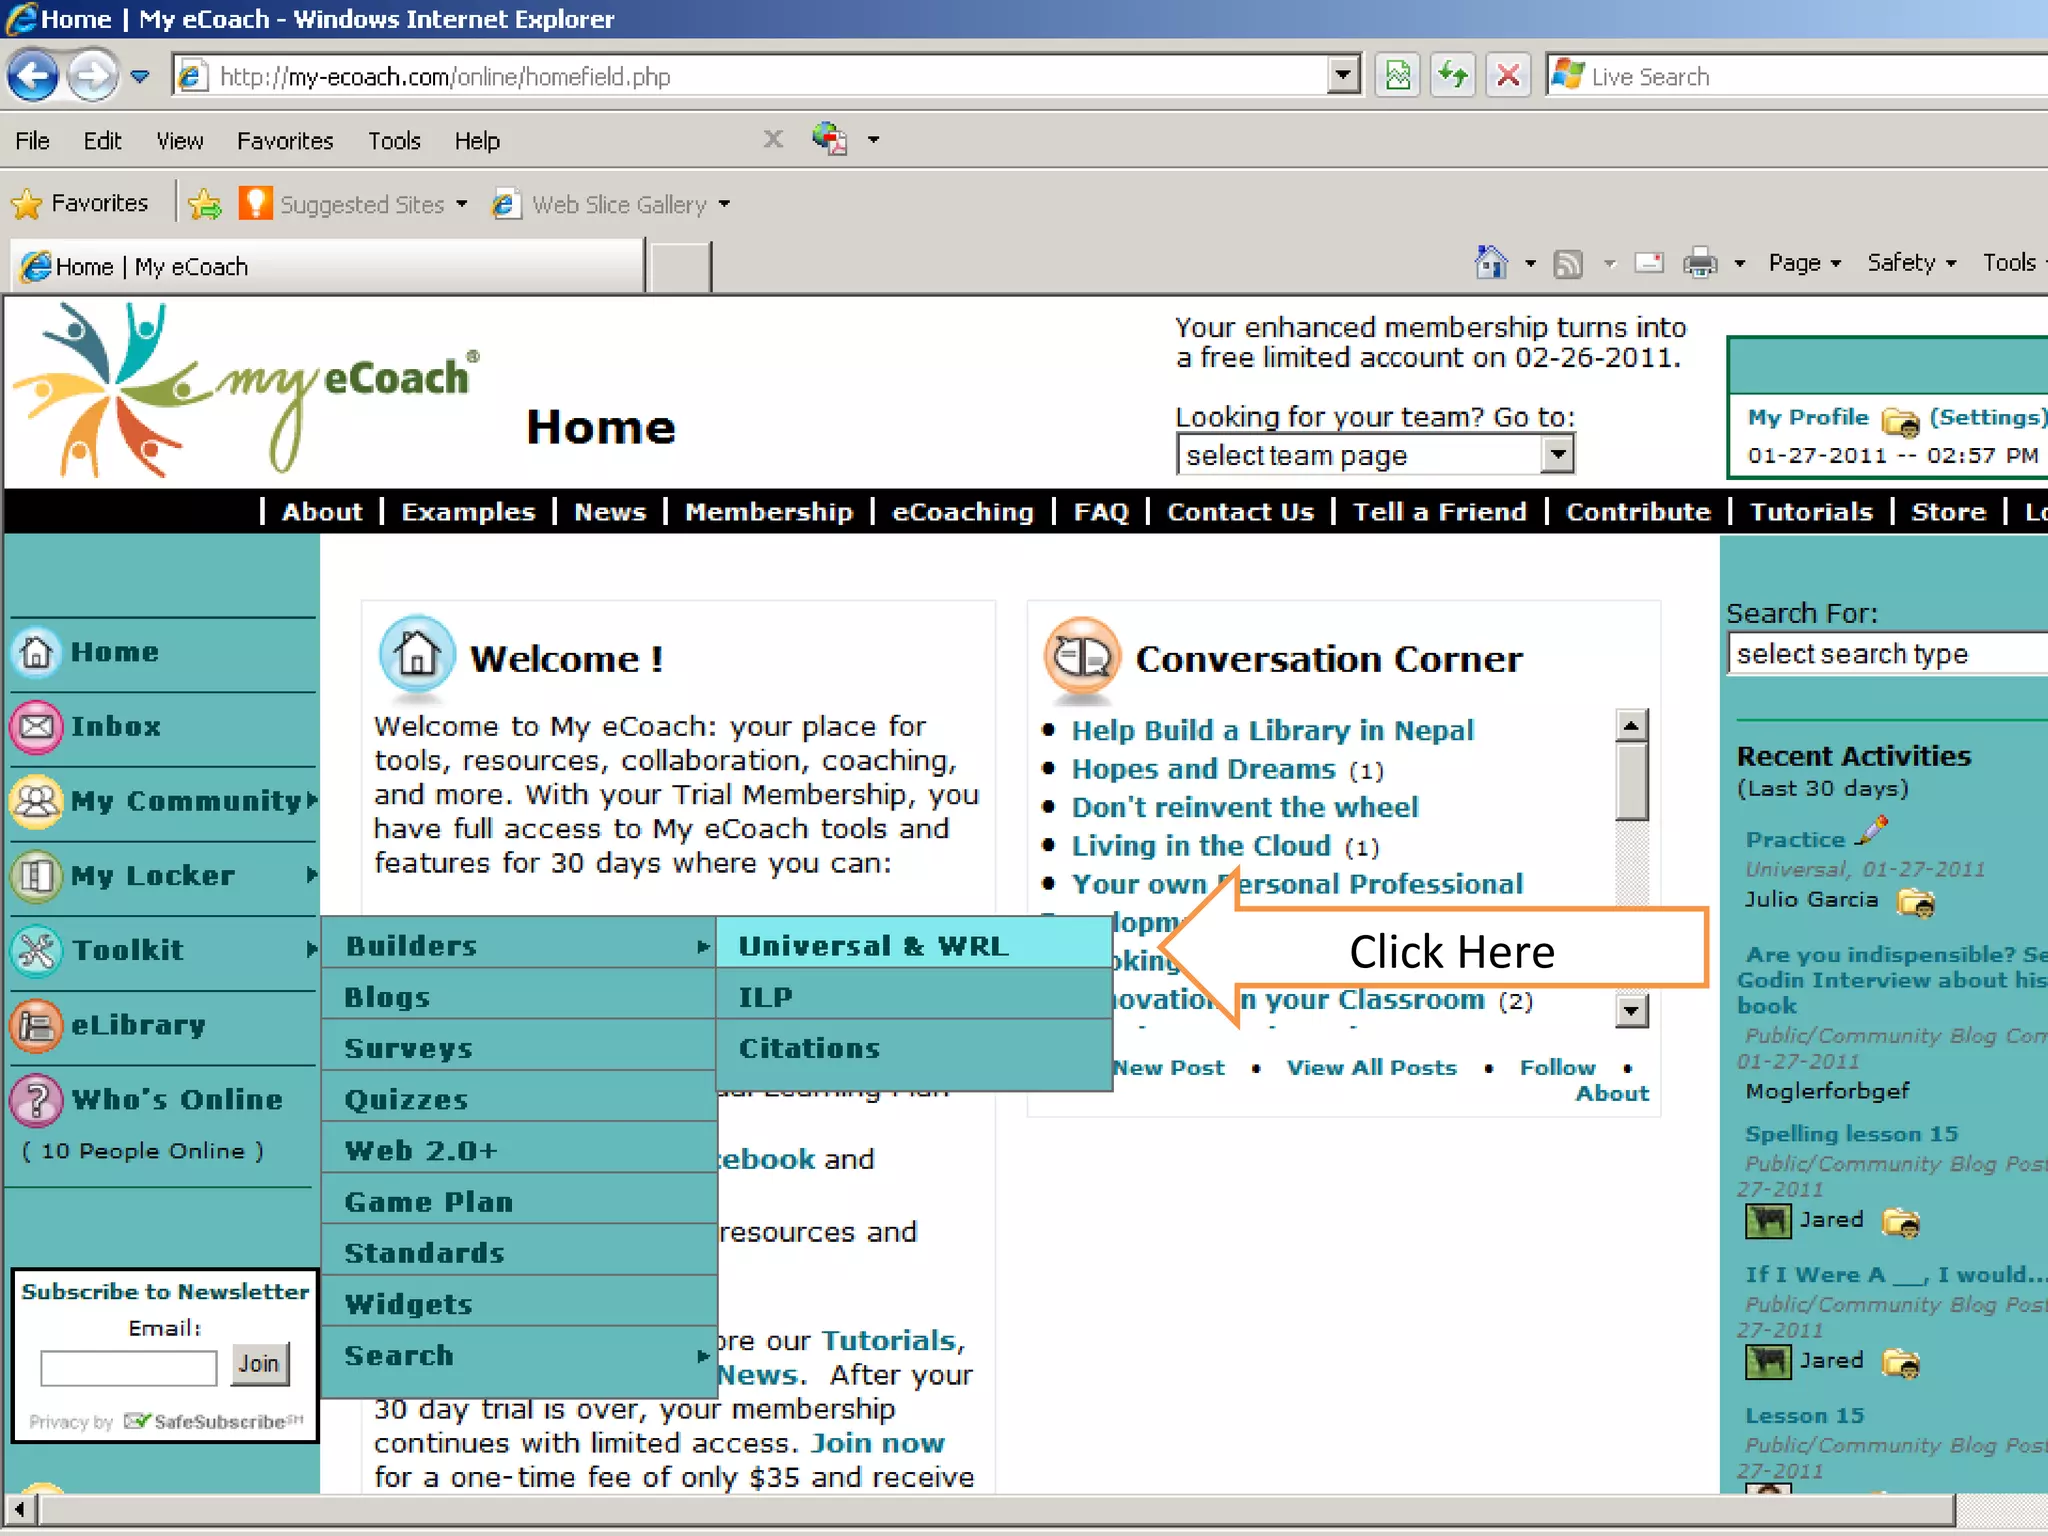This screenshot has height=1536, width=2048.
Task: Open the select team page dropdown
Action: point(1556,456)
